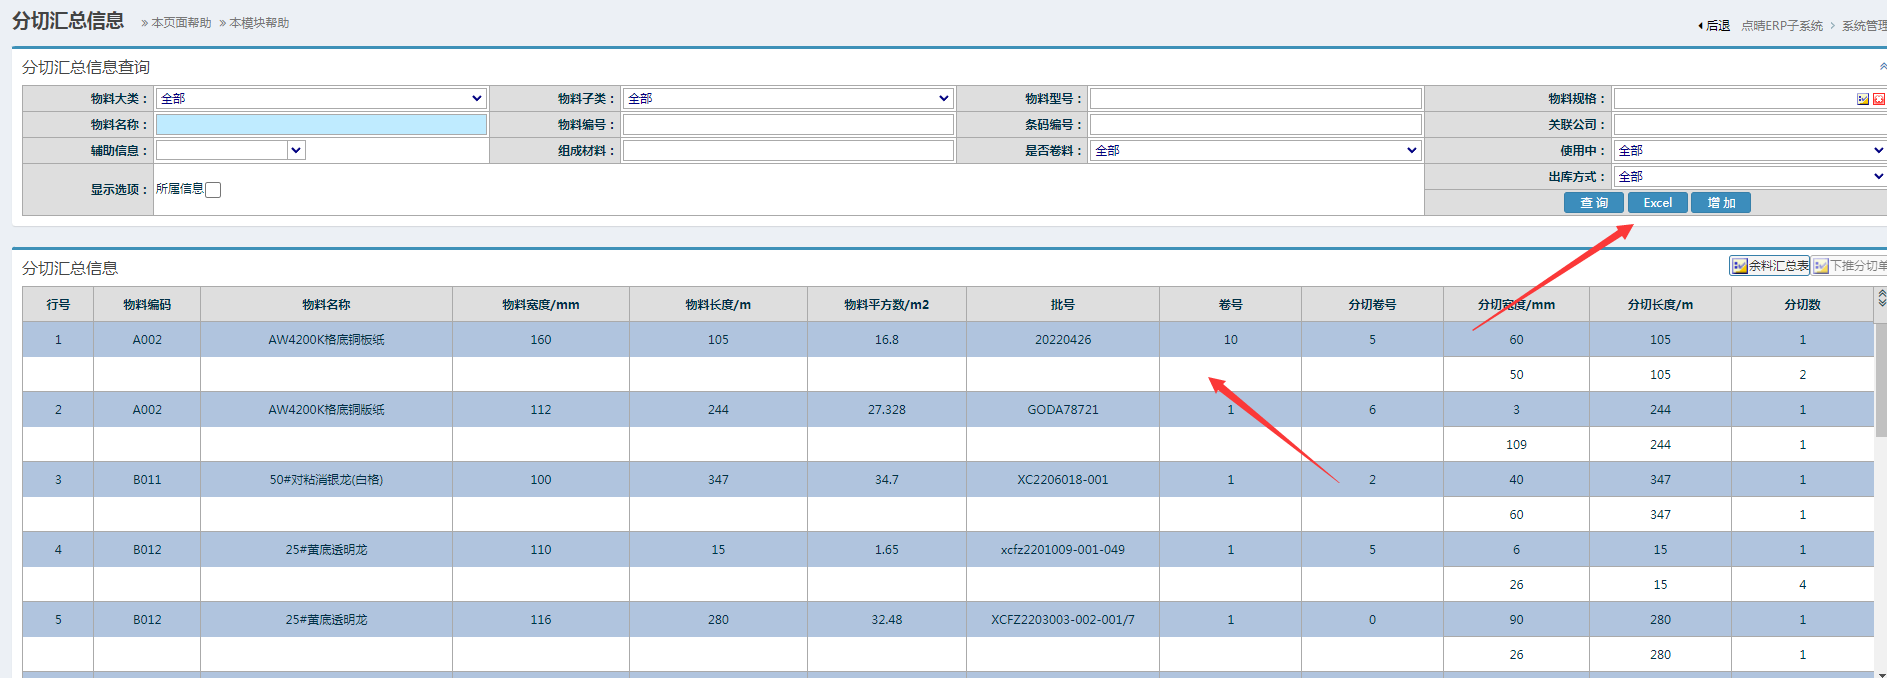Click the 下推分切单 toolbar button
The image size is (1887, 678).
(1850, 266)
